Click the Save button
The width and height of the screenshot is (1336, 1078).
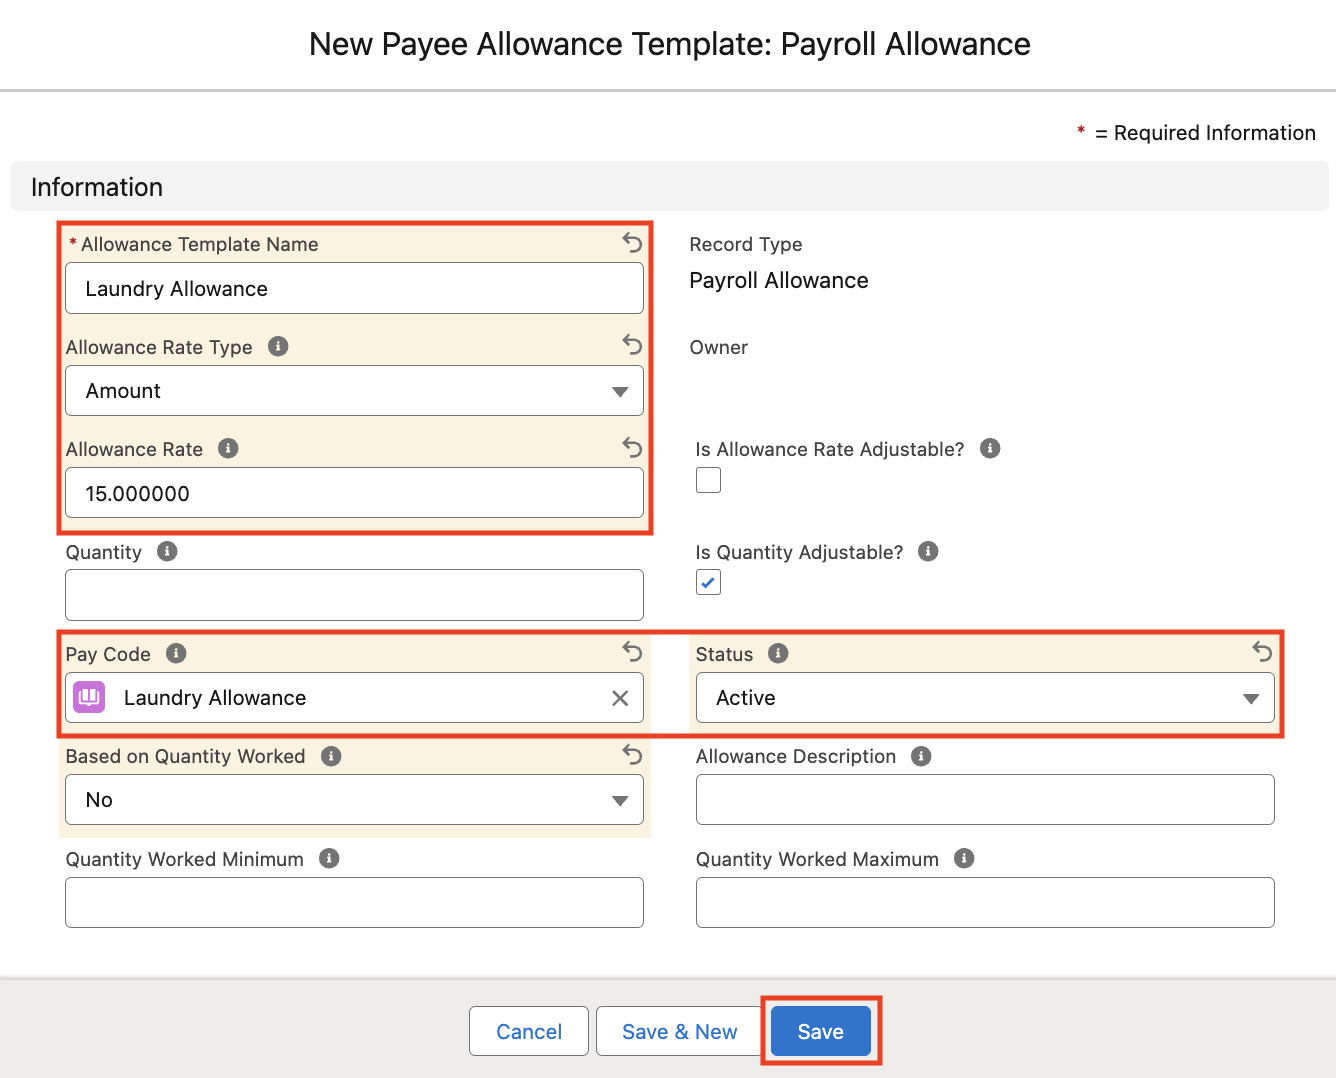click(820, 1031)
